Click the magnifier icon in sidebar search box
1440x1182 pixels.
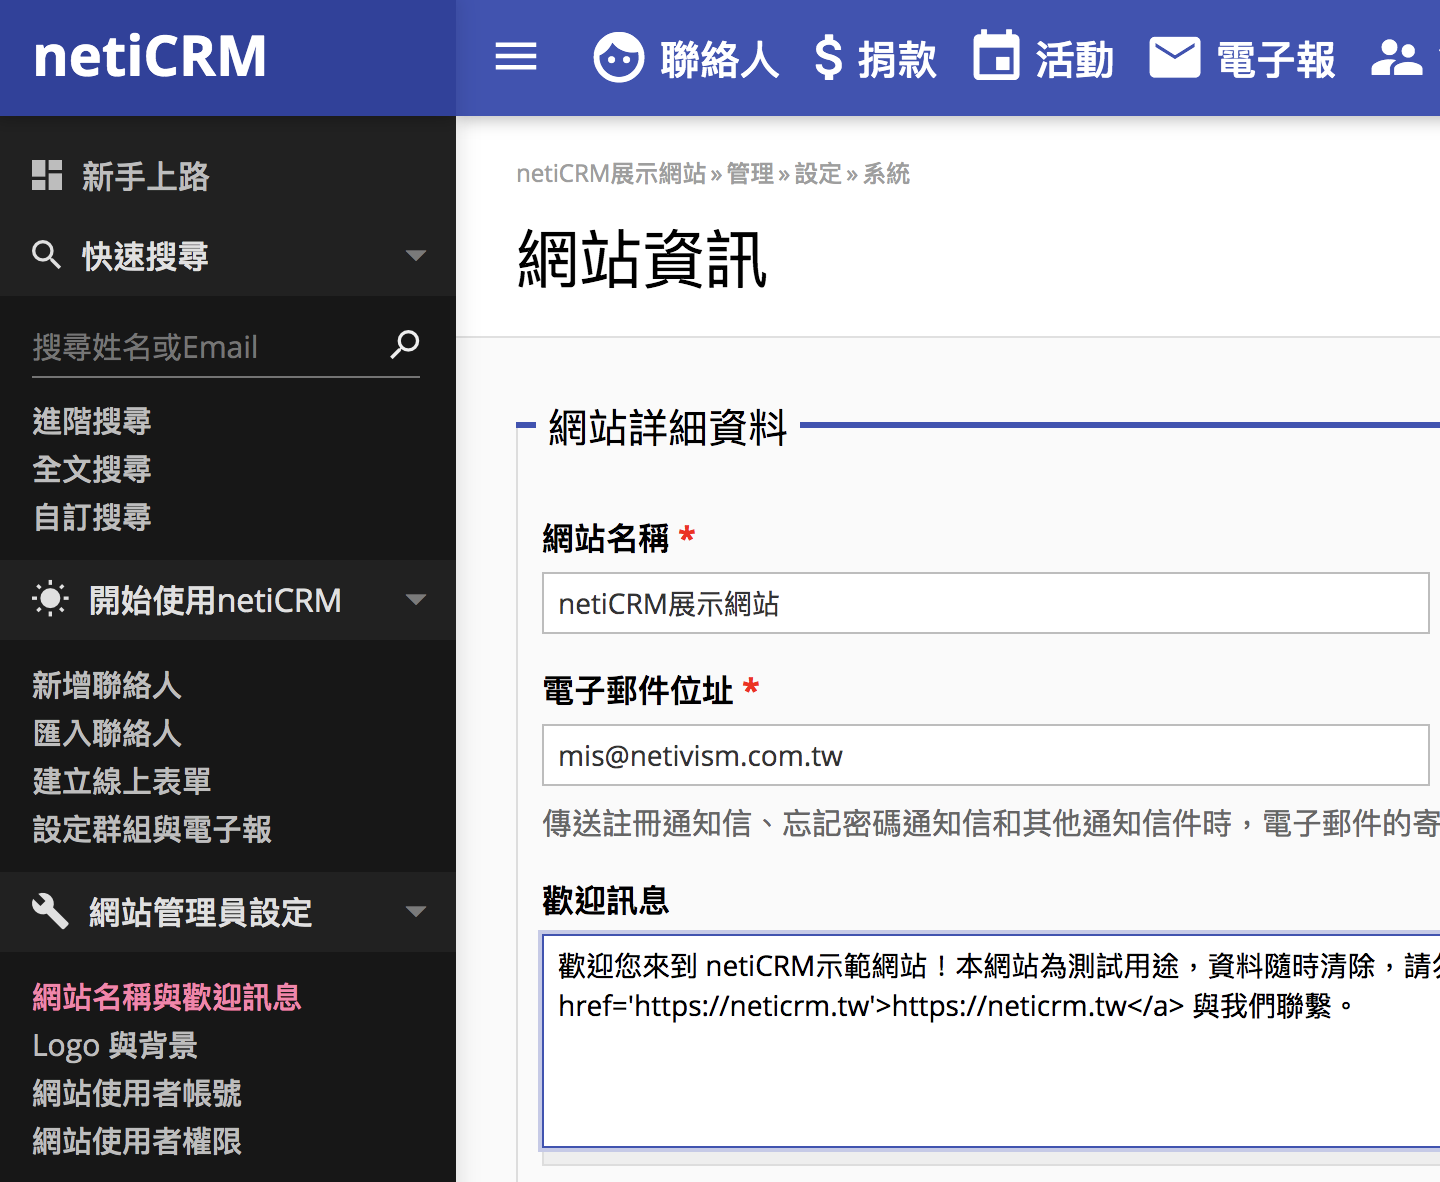(405, 345)
